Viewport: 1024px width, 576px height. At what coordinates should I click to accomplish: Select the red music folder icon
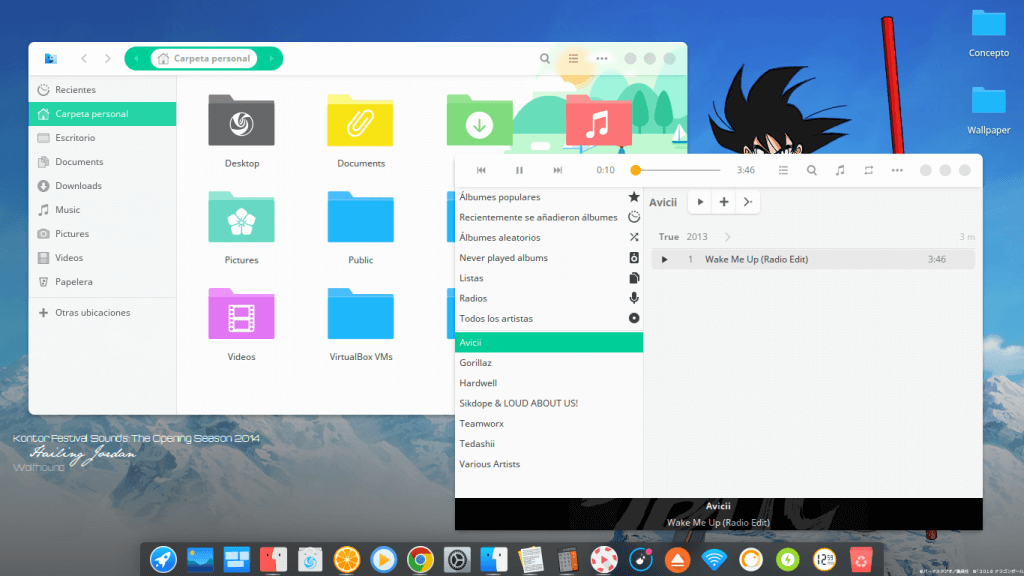pos(598,121)
